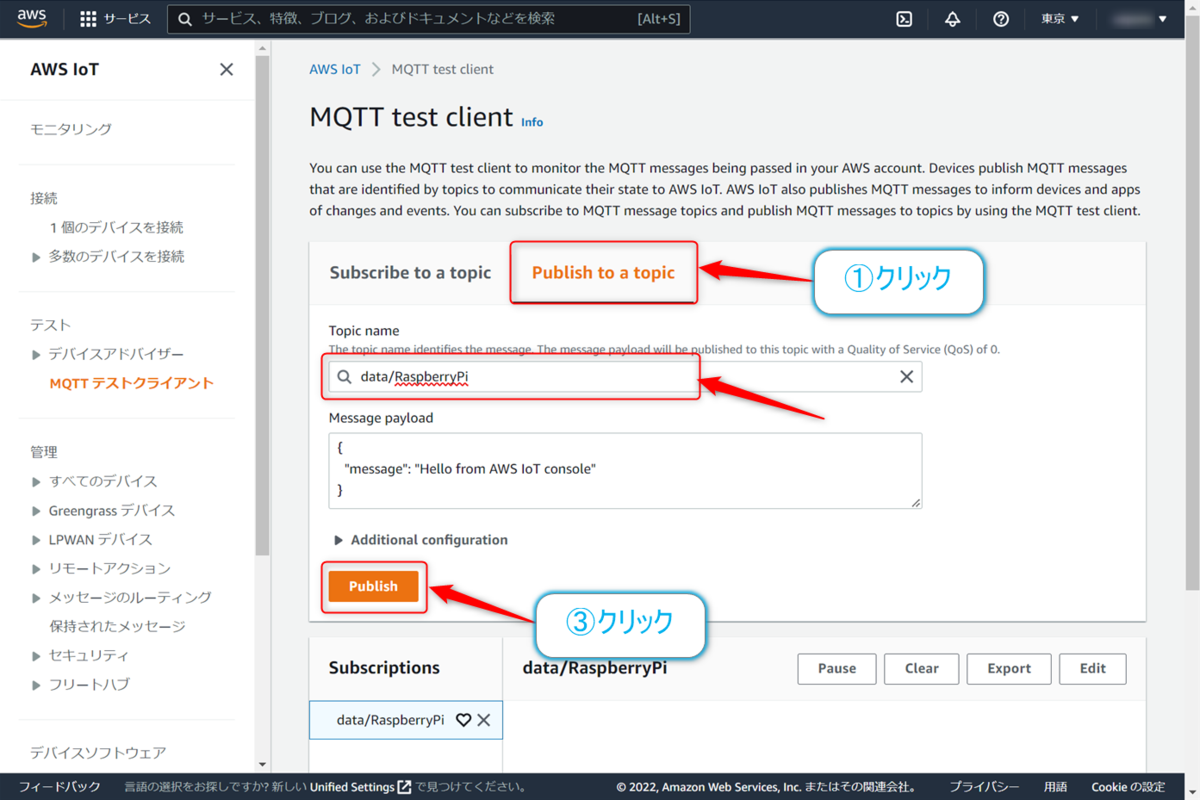
Task: Click the AWS top search input
Action: 428,19
